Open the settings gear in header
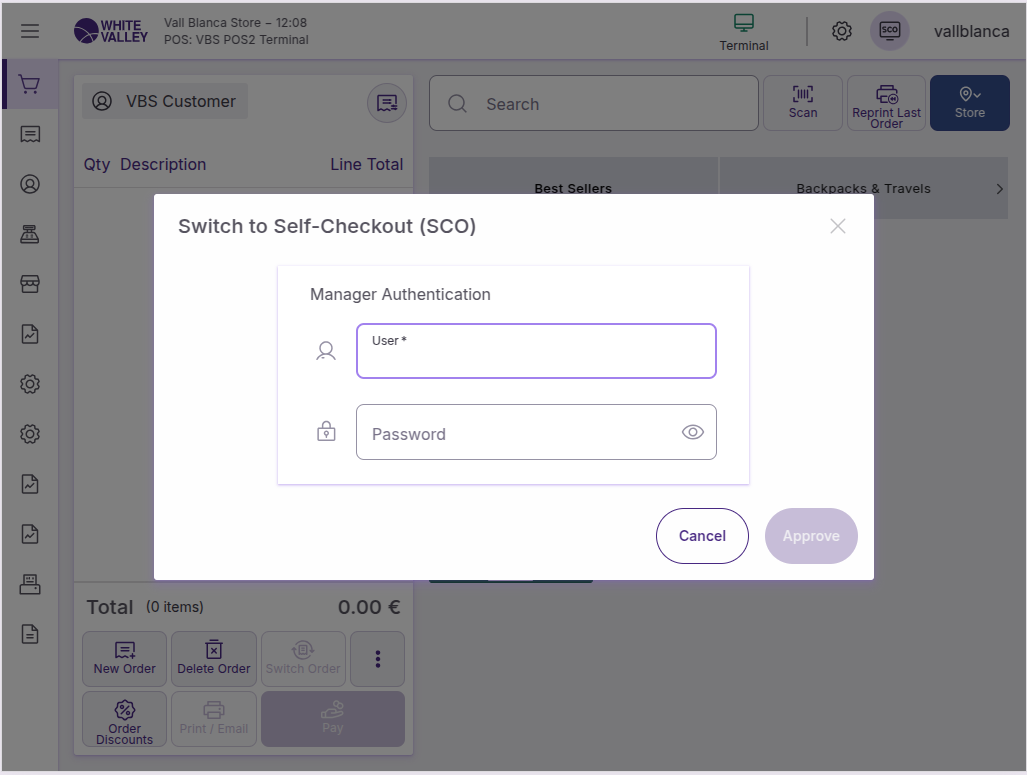This screenshot has width=1027, height=775. (842, 31)
